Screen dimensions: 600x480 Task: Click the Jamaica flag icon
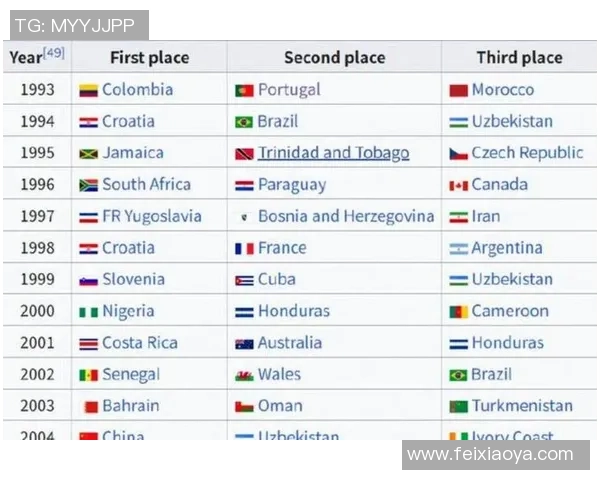[88, 154]
